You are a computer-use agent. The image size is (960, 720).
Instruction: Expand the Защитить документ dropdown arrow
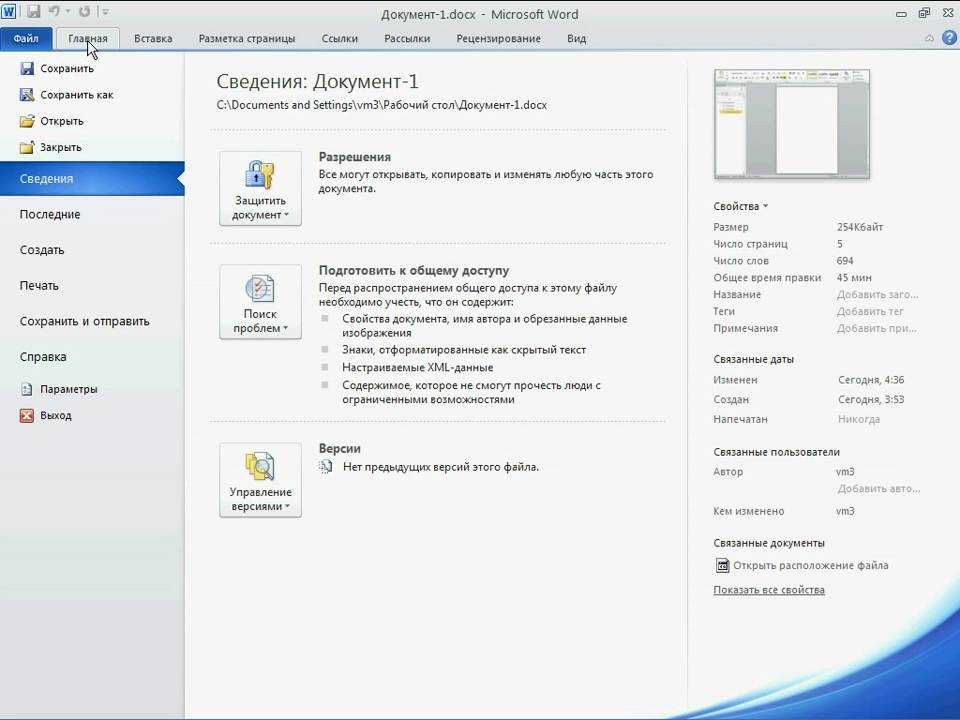(286, 215)
